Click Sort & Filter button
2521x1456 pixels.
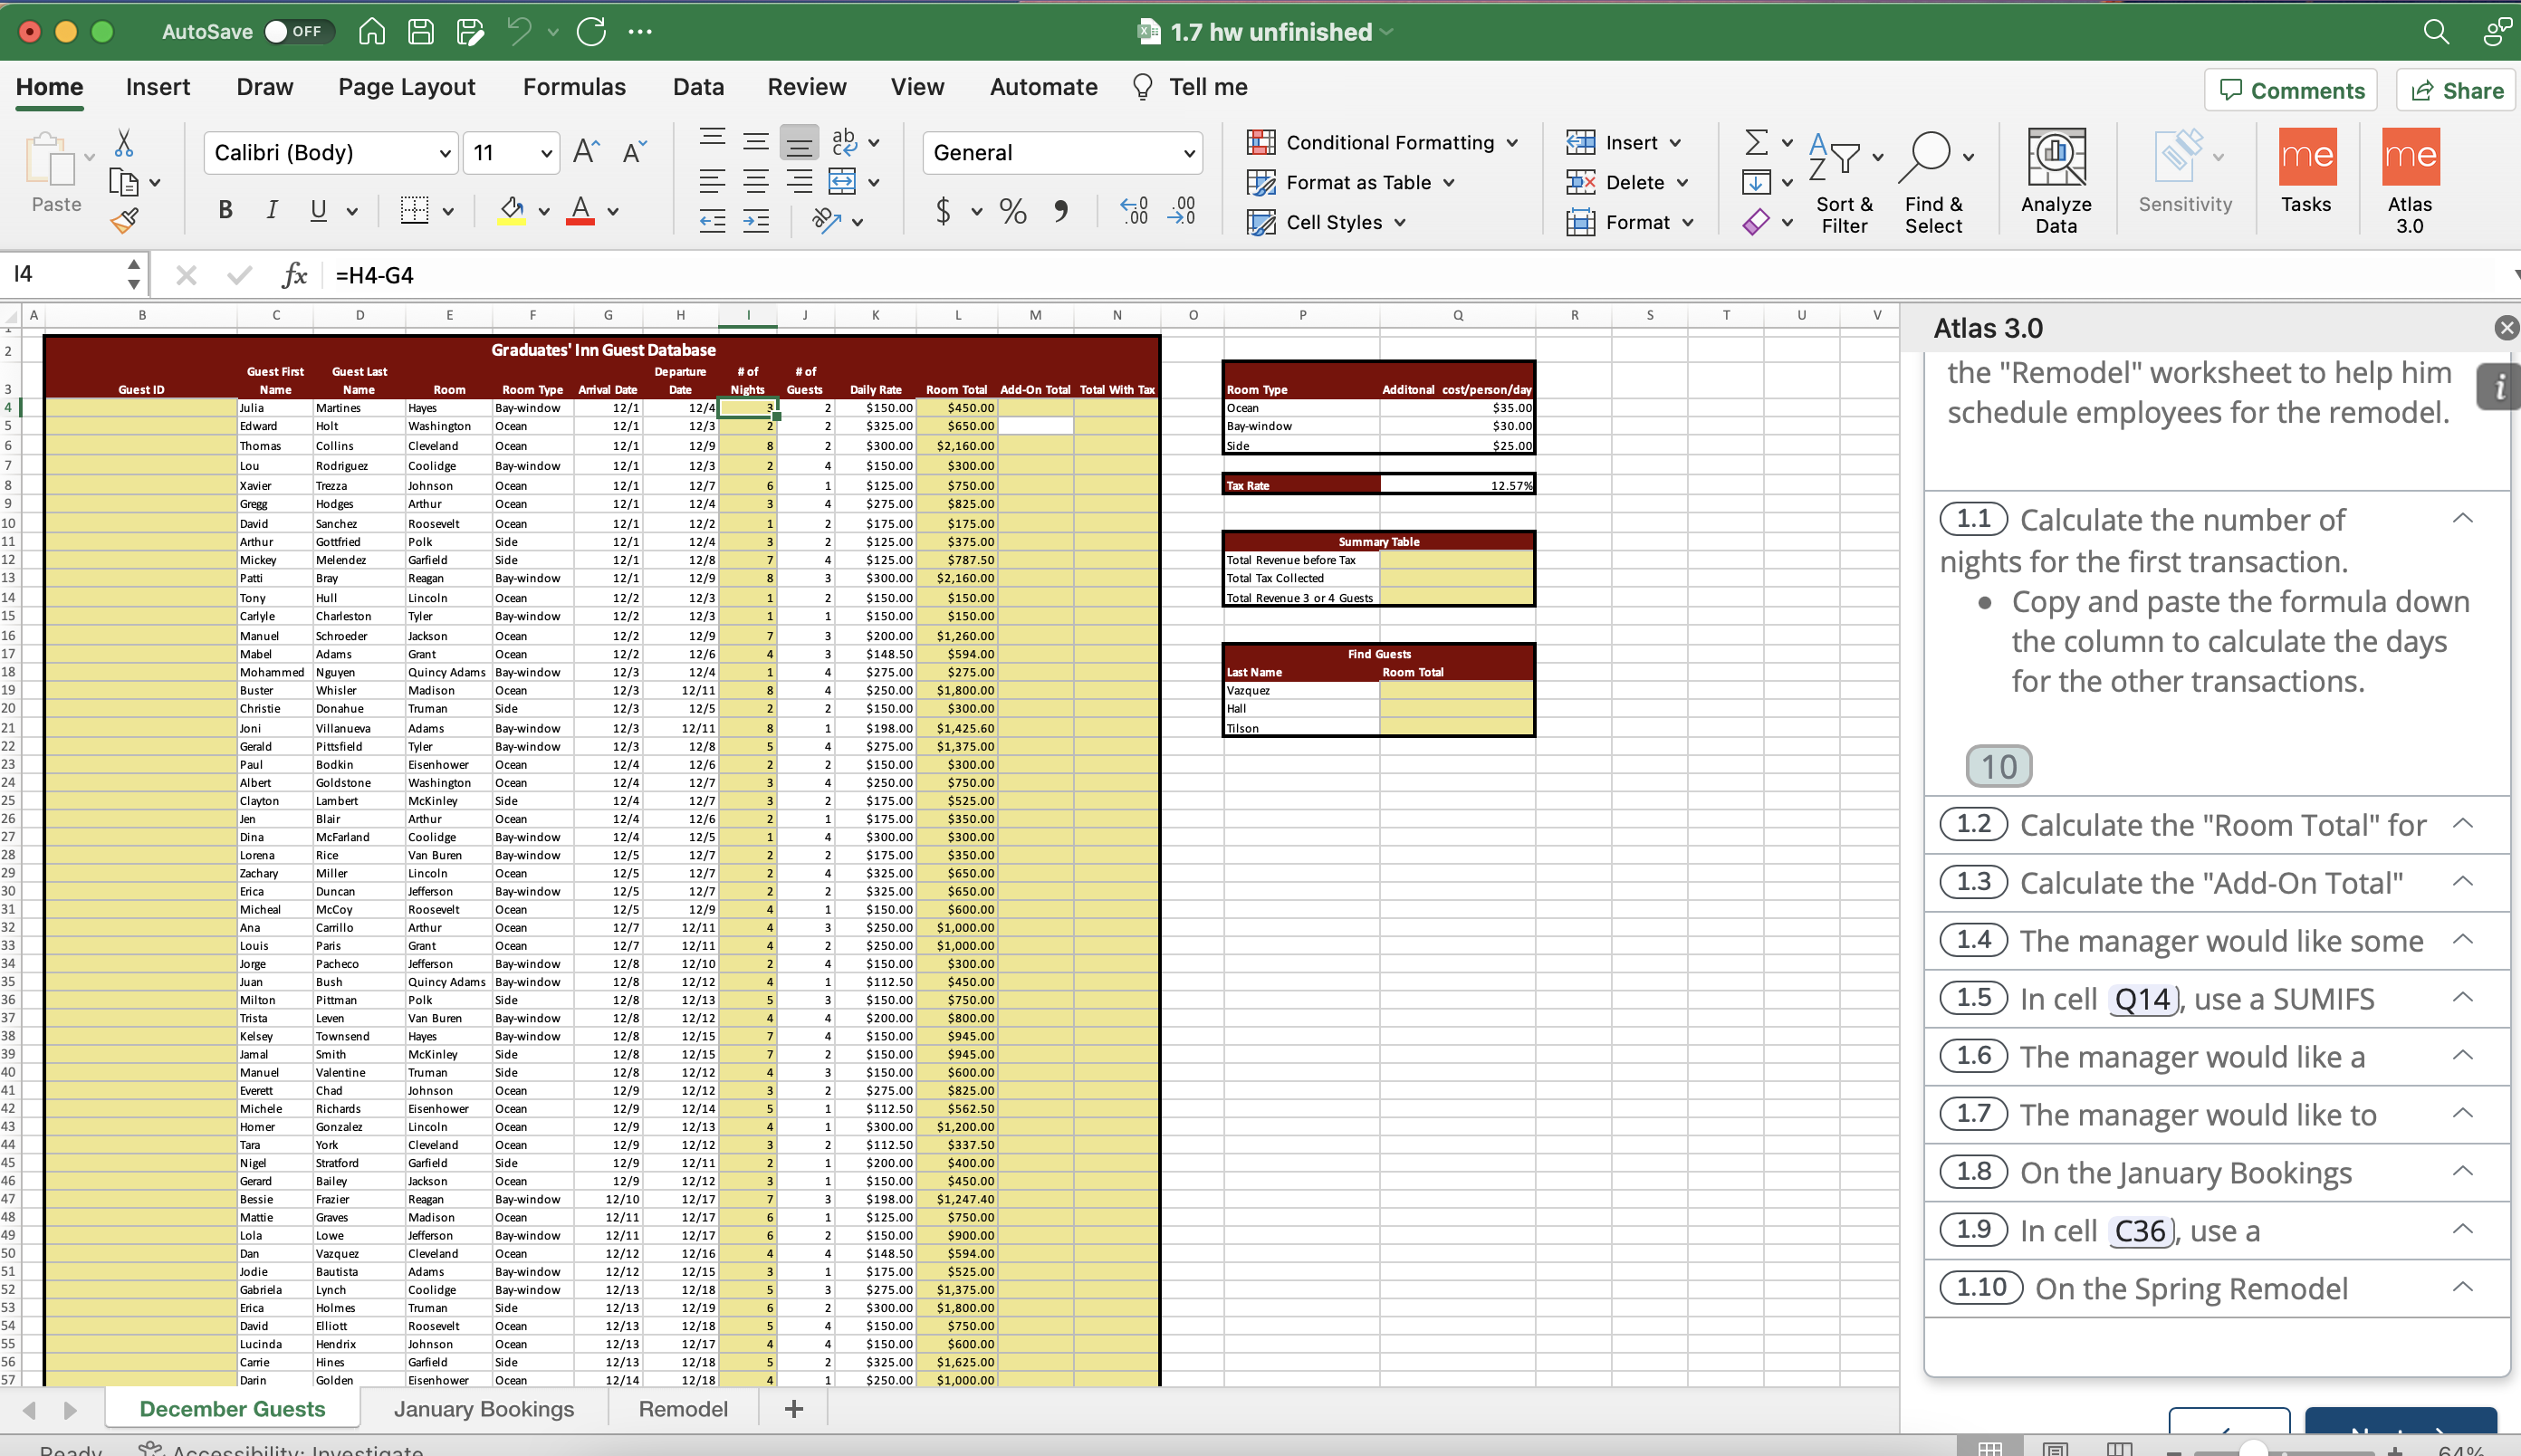coord(1844,181)
